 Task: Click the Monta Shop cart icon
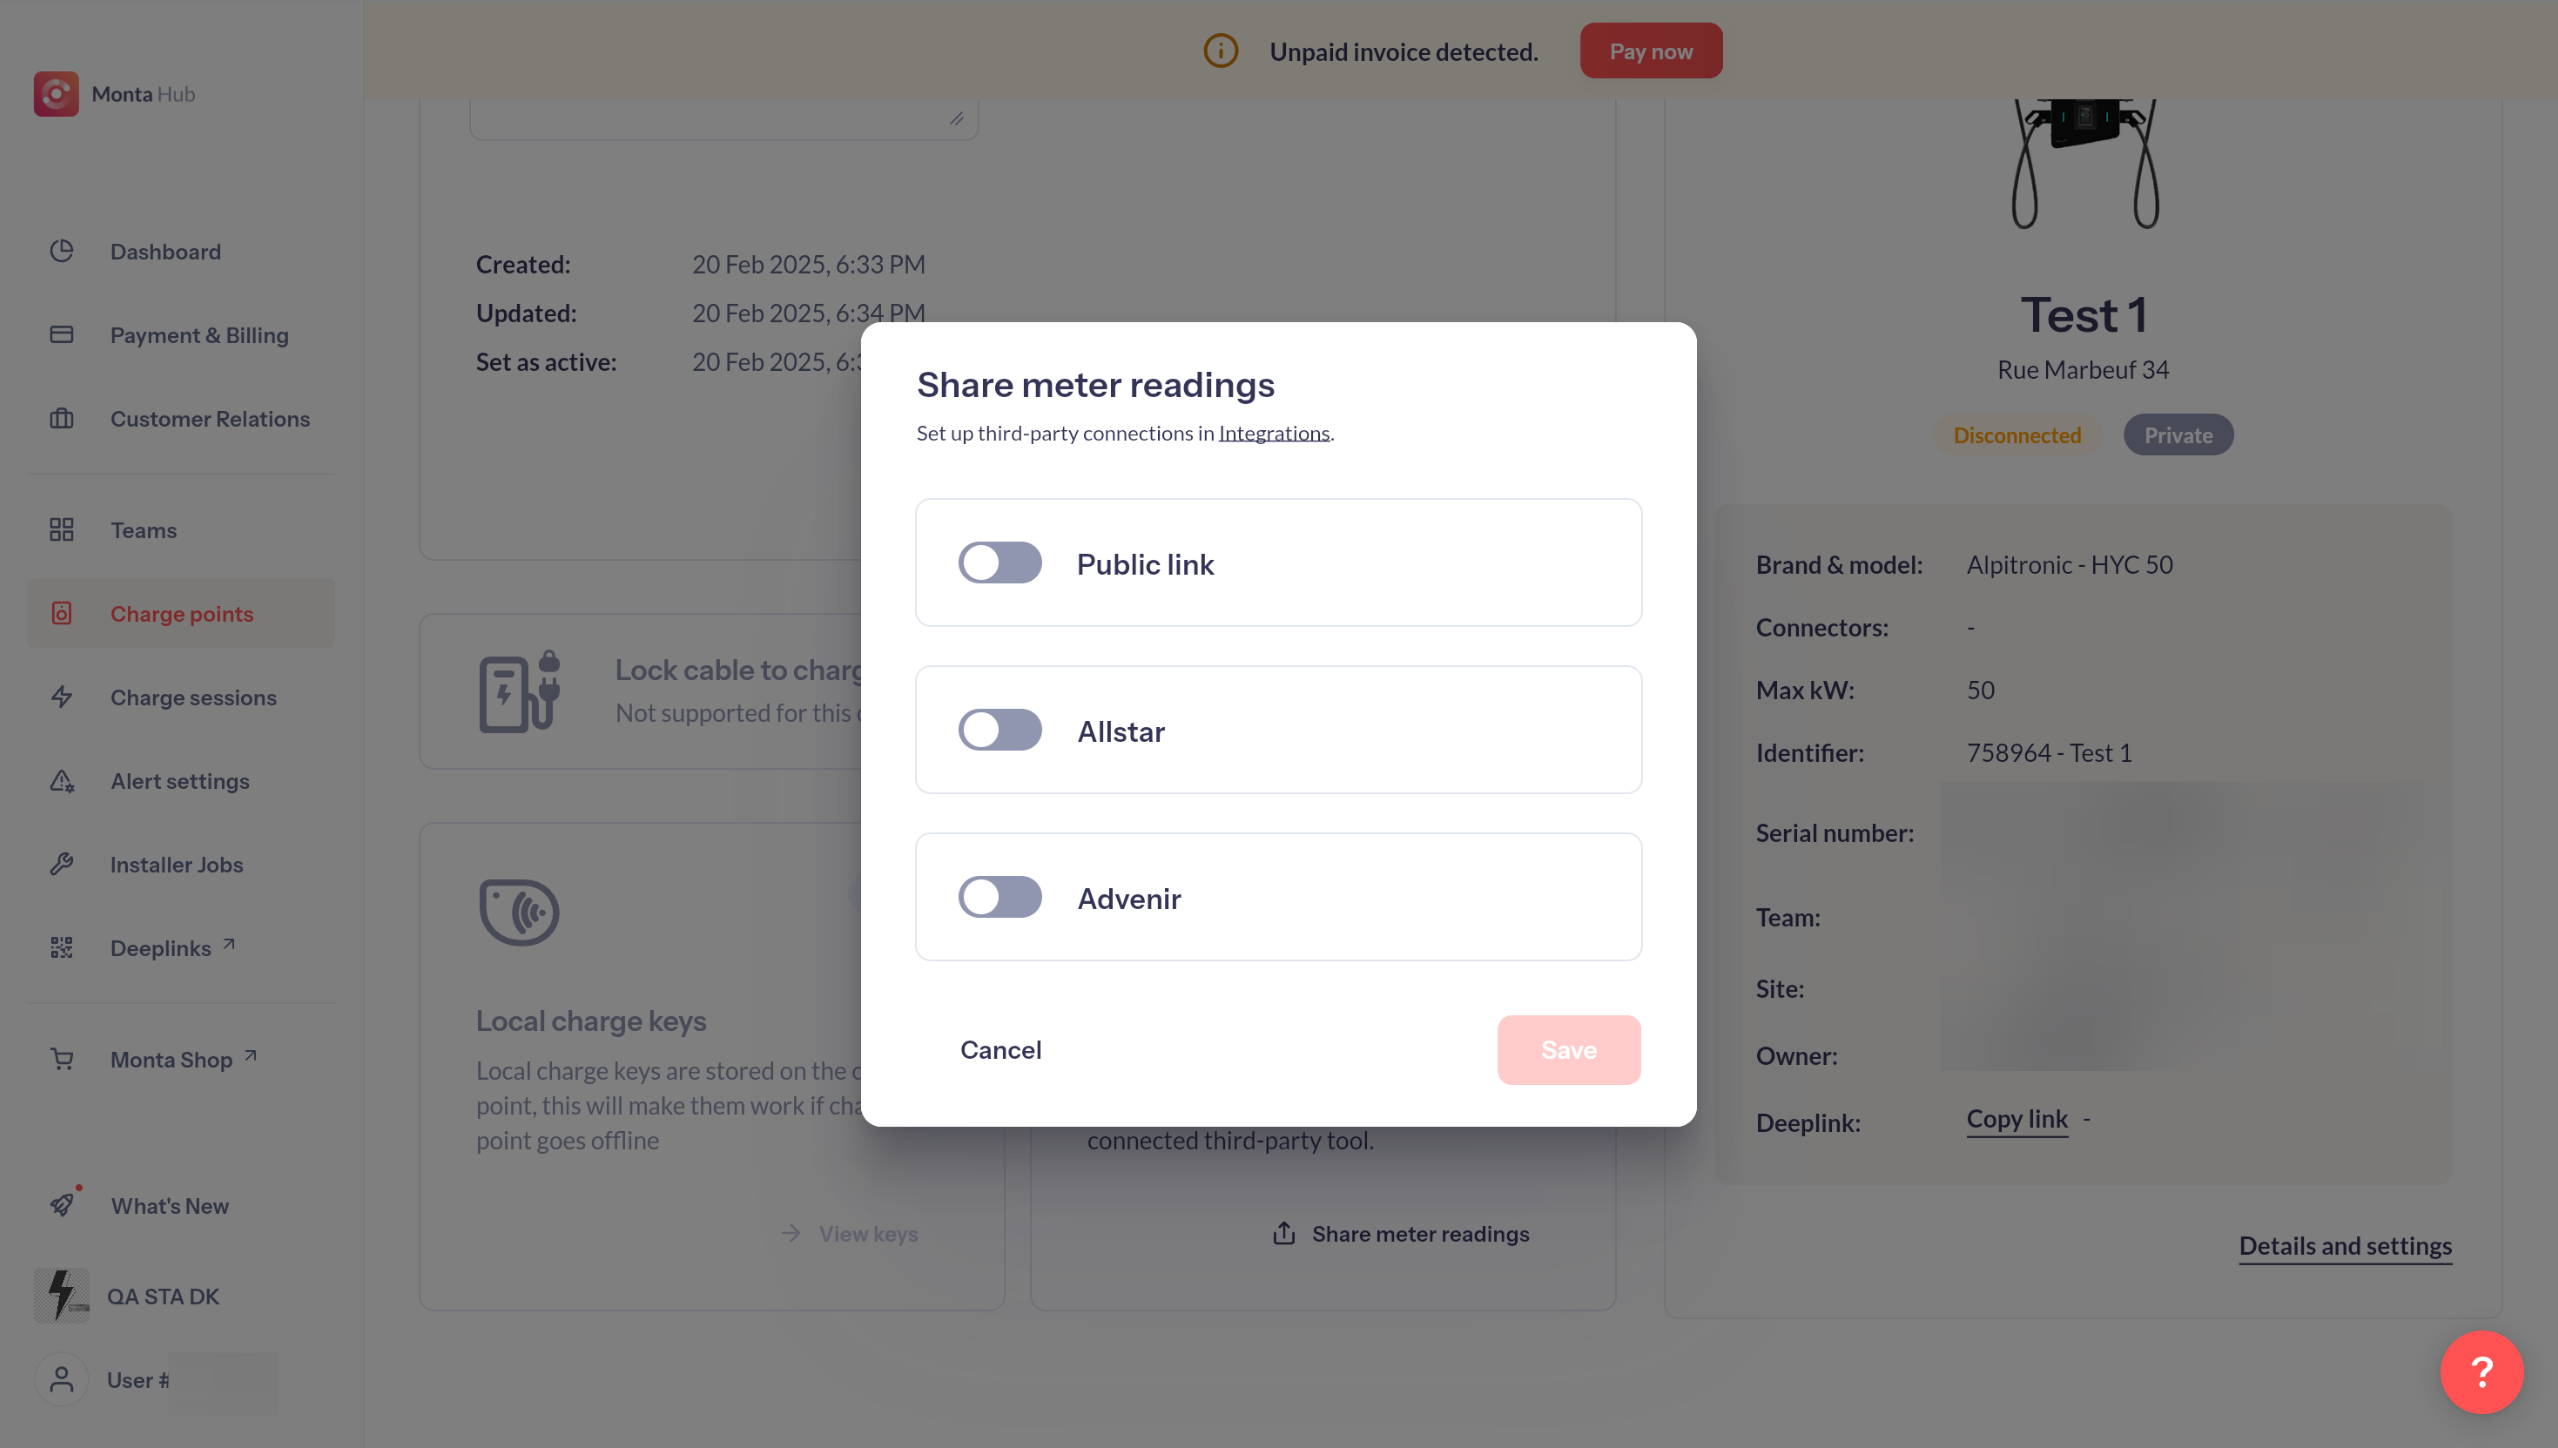(x=62, y=1059)
